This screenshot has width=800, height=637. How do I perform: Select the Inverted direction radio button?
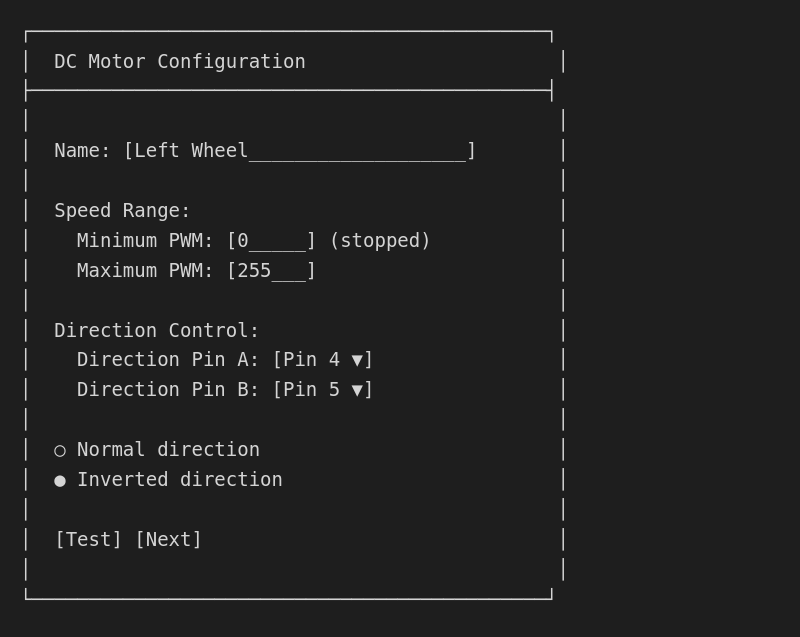(x=60, y=479)
